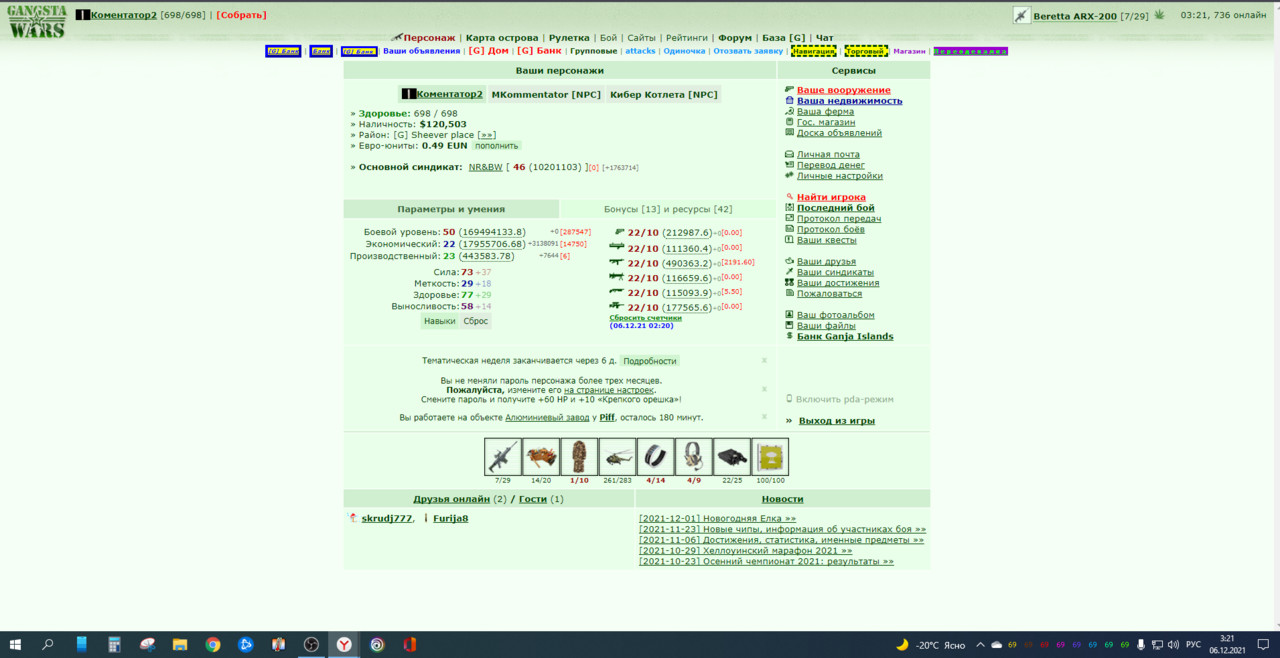Open File Explorer from the taskbar

(180, 645)
